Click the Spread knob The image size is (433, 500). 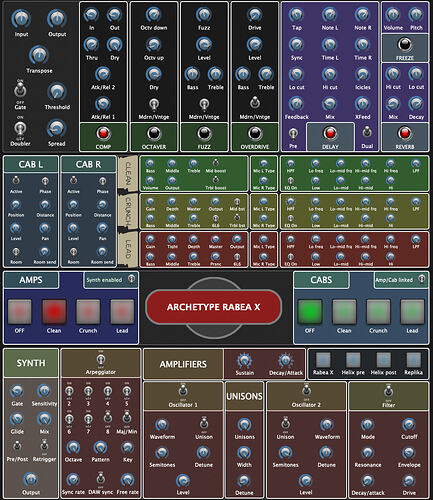(x=57, y=129)
